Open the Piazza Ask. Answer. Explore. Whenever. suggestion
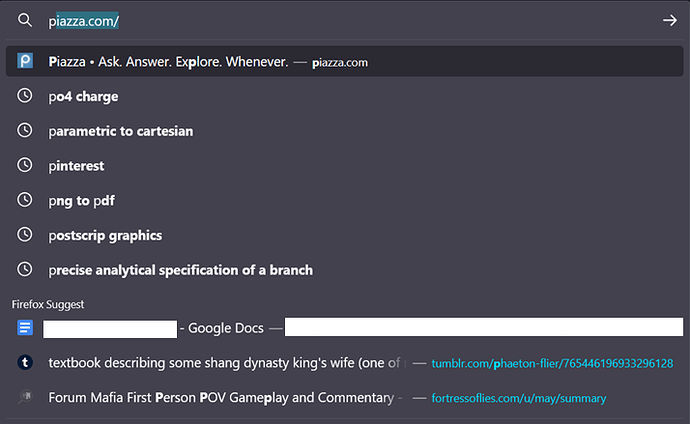 click(x=345, y=61)
